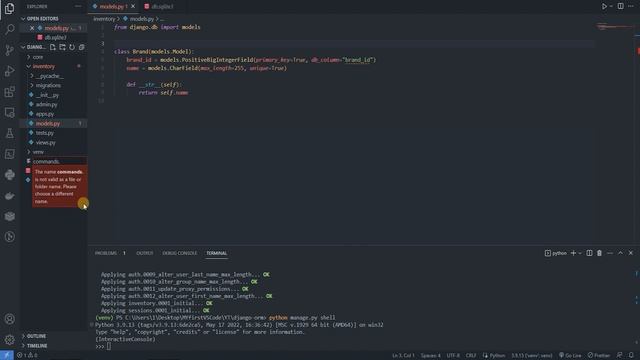This screenshot has height=360, width=640.
Task: Open the editor more actions ellipsis
Action: tap(631, 7)
